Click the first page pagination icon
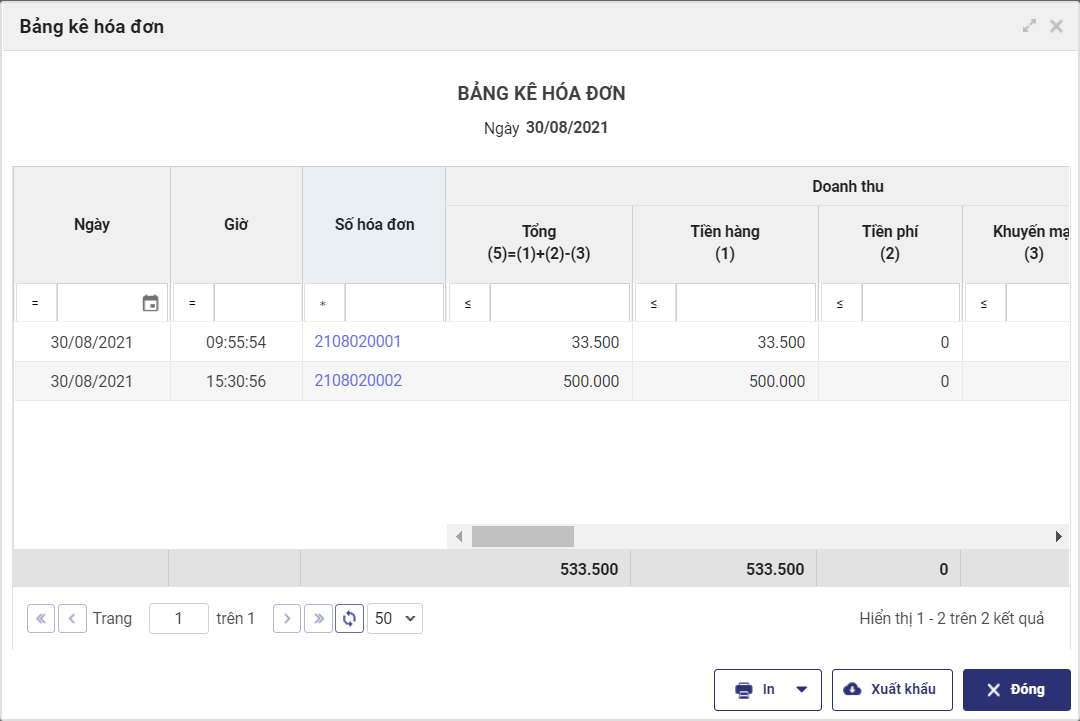 [x=41, y=619]
